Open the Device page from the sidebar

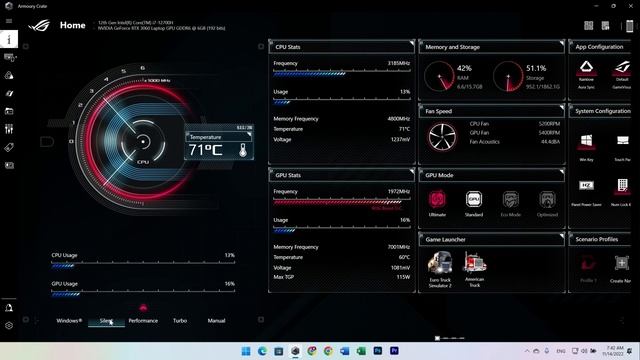point(9,58)
